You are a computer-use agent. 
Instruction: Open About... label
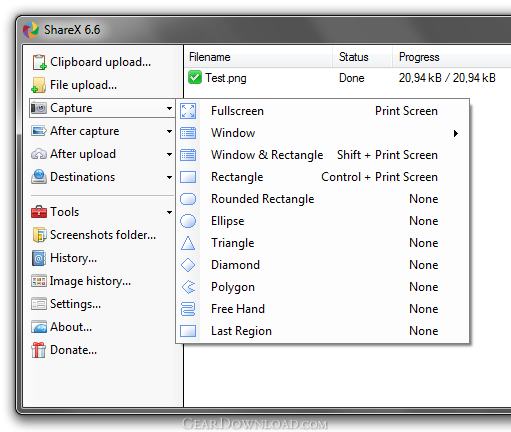click(x=71, y=327)
